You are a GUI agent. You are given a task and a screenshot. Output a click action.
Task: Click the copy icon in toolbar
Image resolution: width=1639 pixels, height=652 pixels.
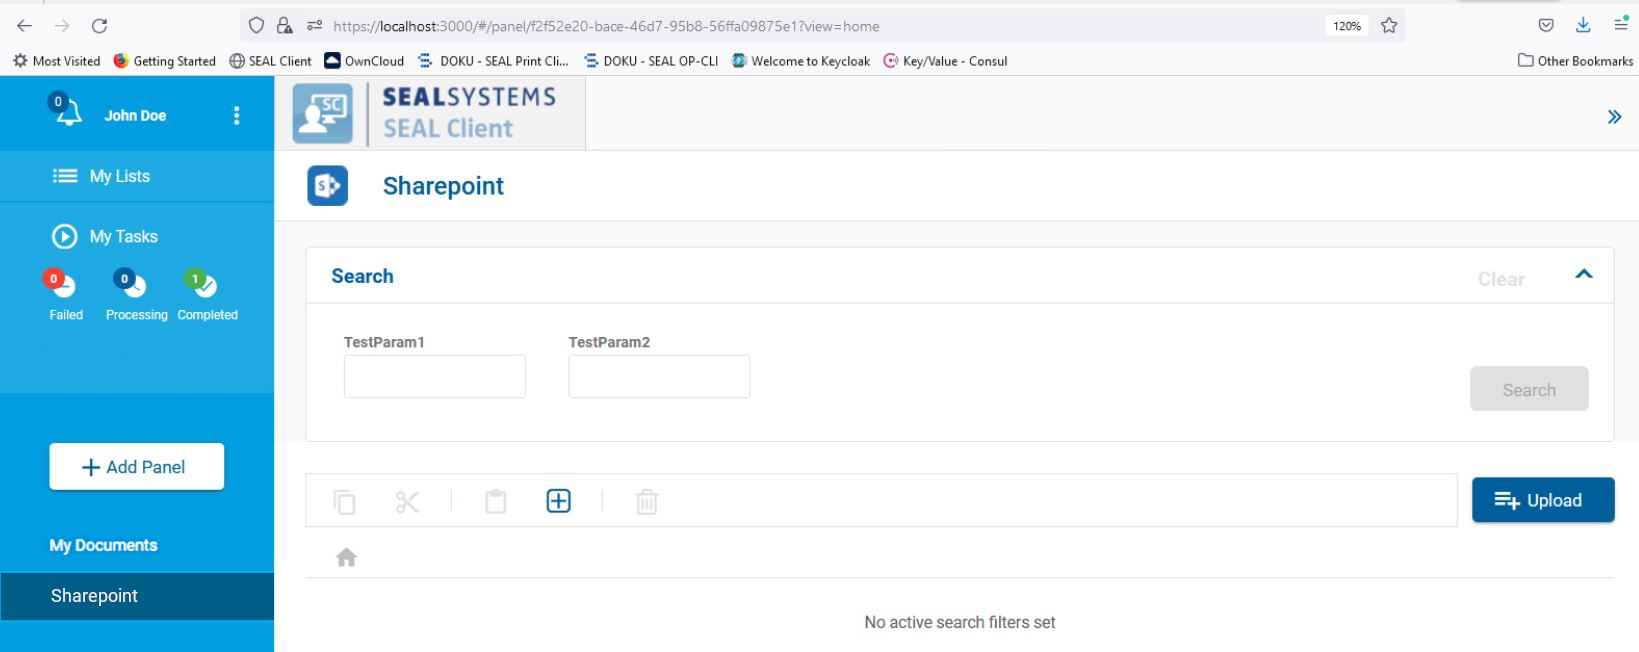pos(344,502)
